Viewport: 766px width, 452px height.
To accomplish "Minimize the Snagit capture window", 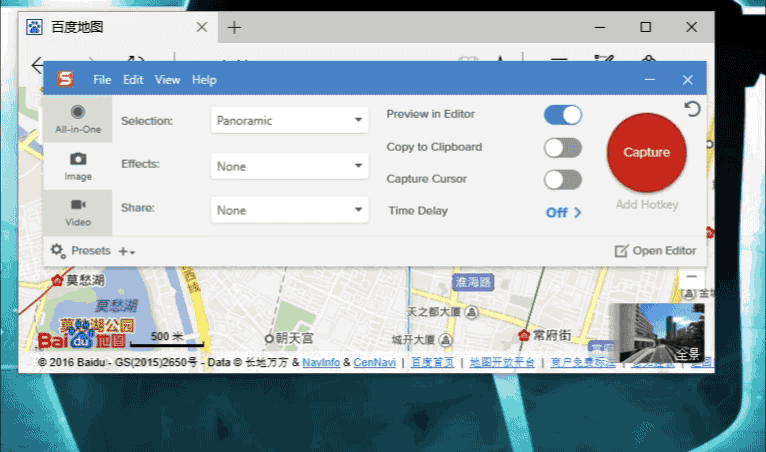I will pos(649,80).
